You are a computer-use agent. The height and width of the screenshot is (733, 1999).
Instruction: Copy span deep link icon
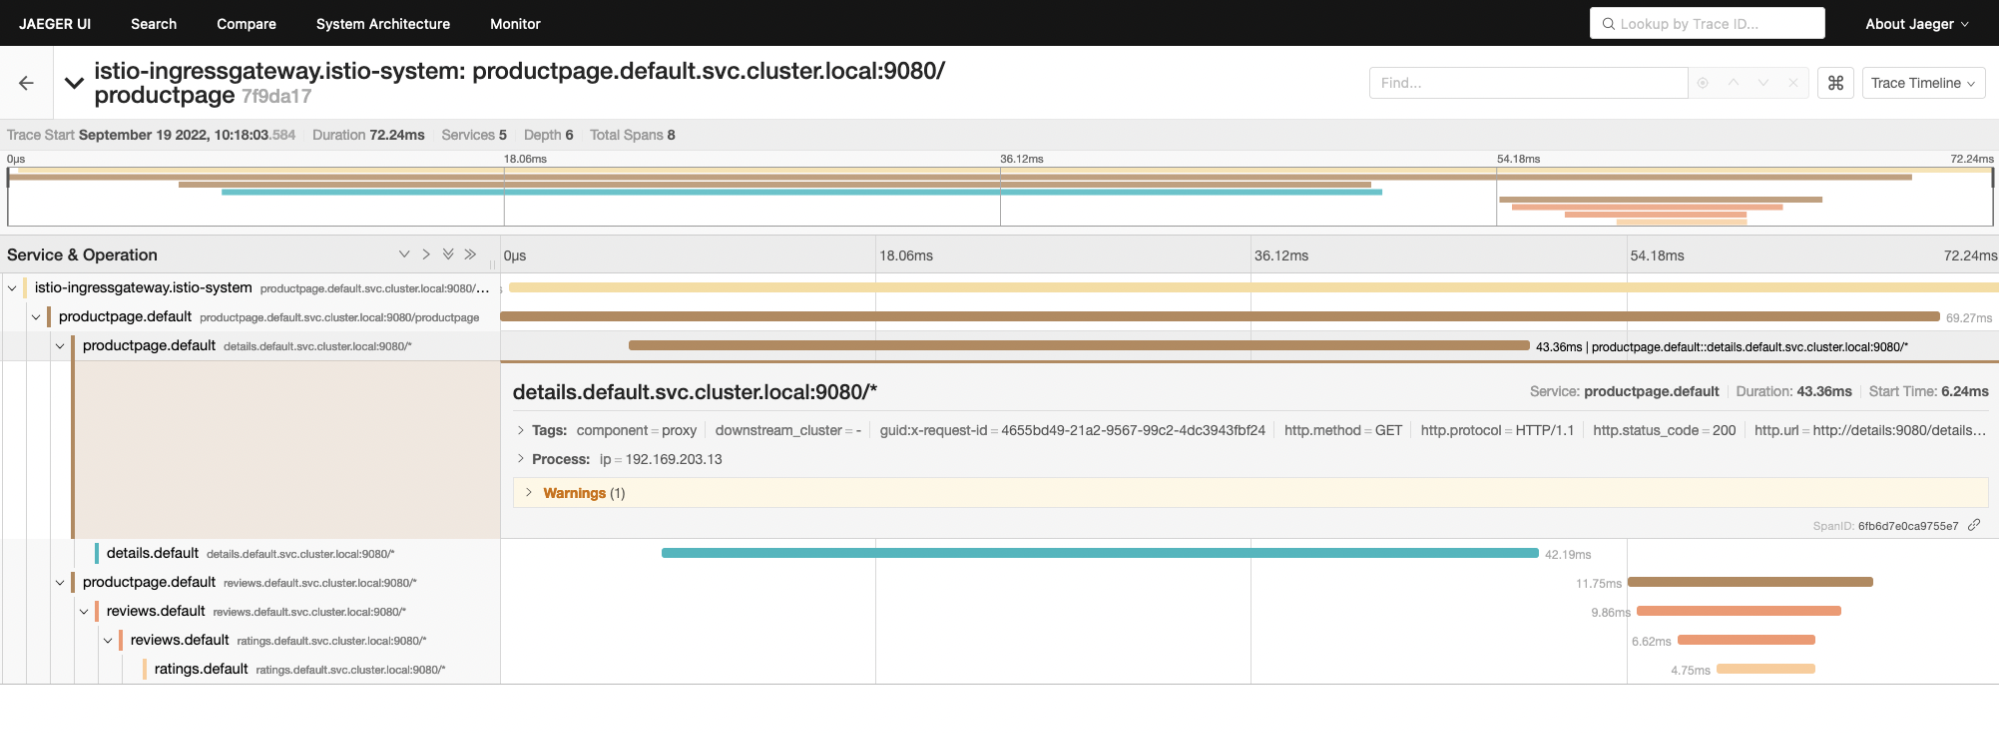tap(1974, 525)
